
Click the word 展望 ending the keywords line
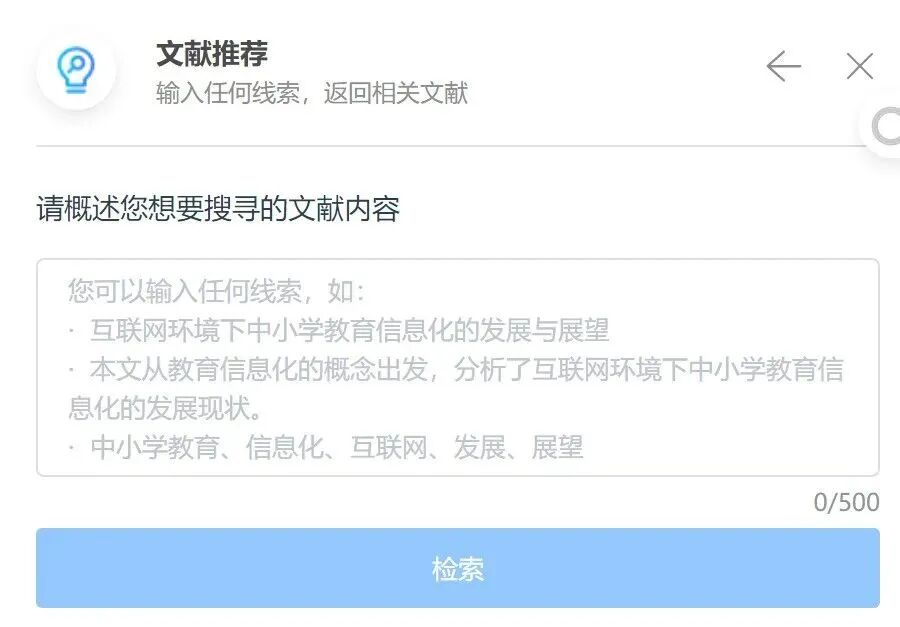pos(557,447)
